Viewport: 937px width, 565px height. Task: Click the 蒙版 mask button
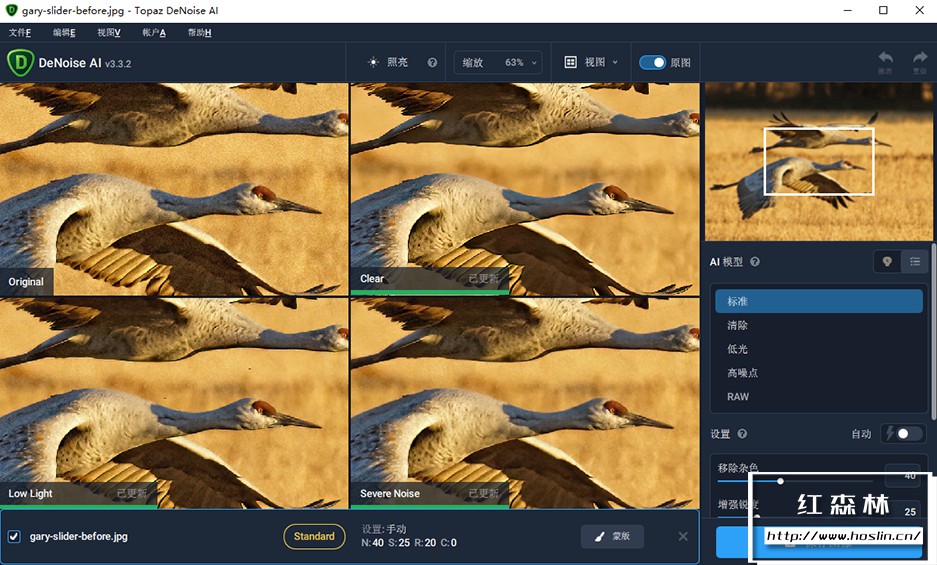point(613,536)
